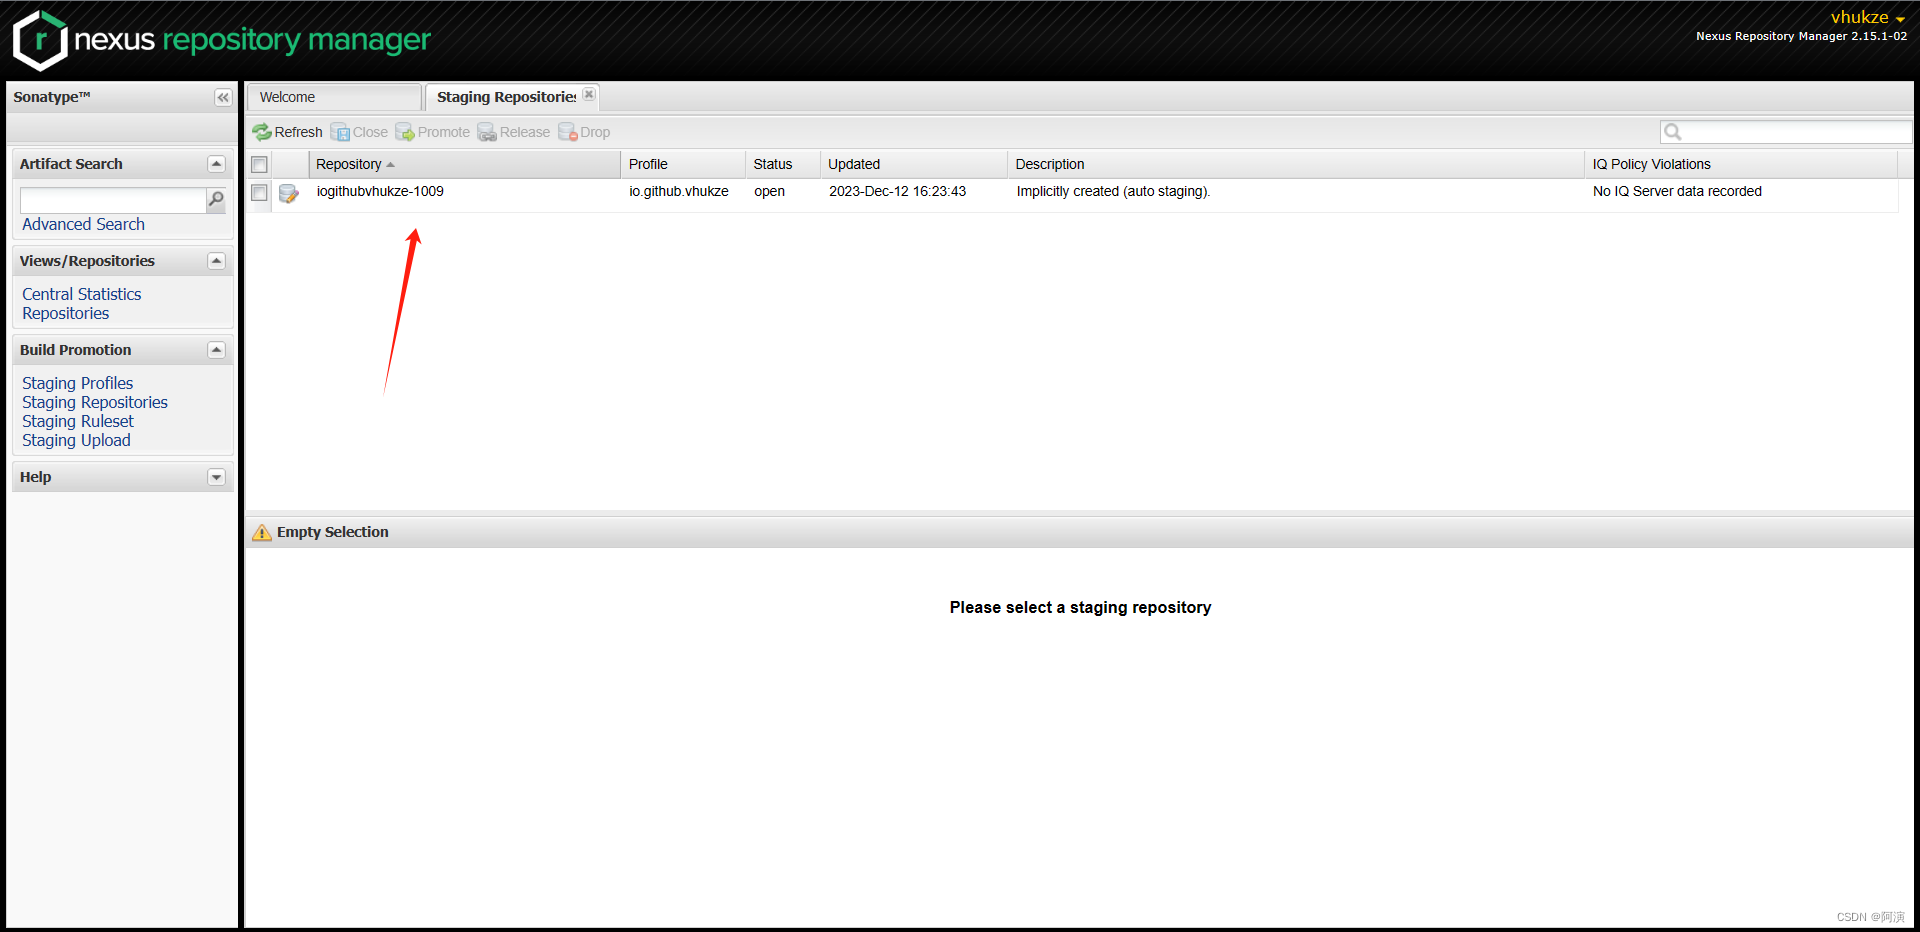Click the Refresh toolbar button
This screenshot has width=1920, height=932.
click(x=287, y=132)
